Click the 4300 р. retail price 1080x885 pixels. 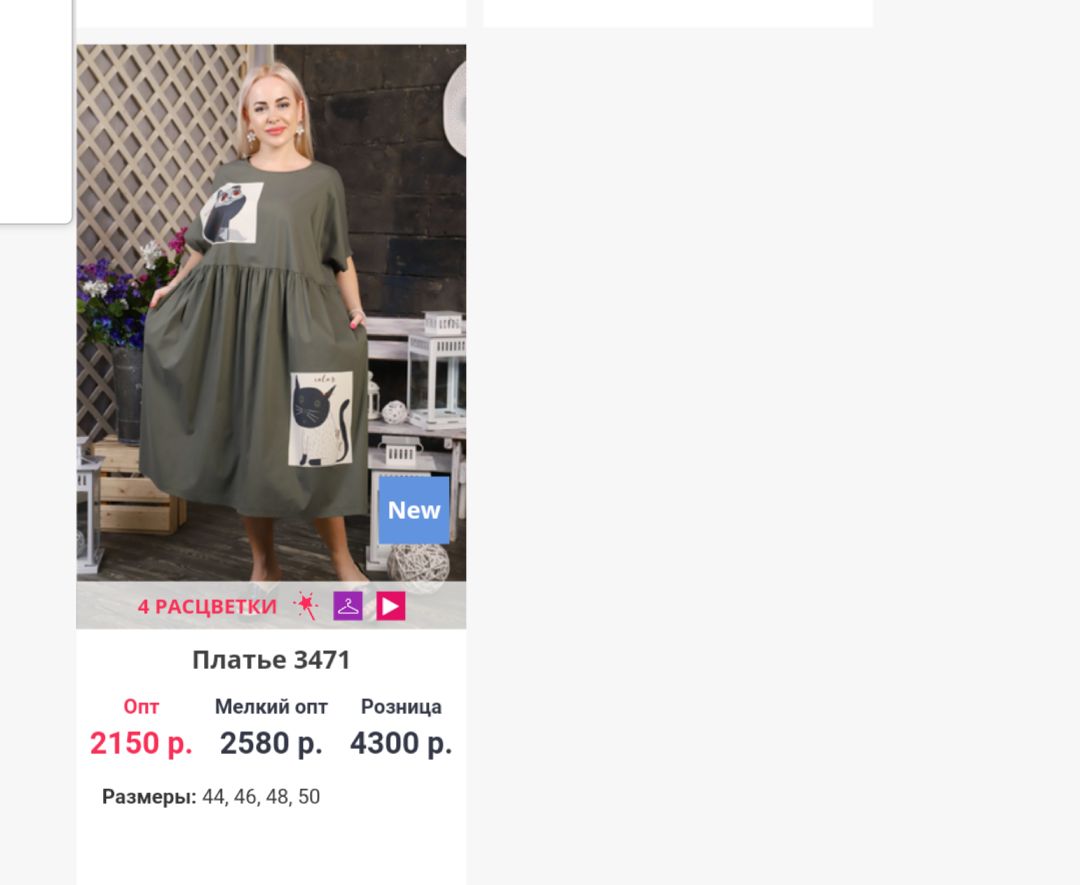[x=402, y=744]
